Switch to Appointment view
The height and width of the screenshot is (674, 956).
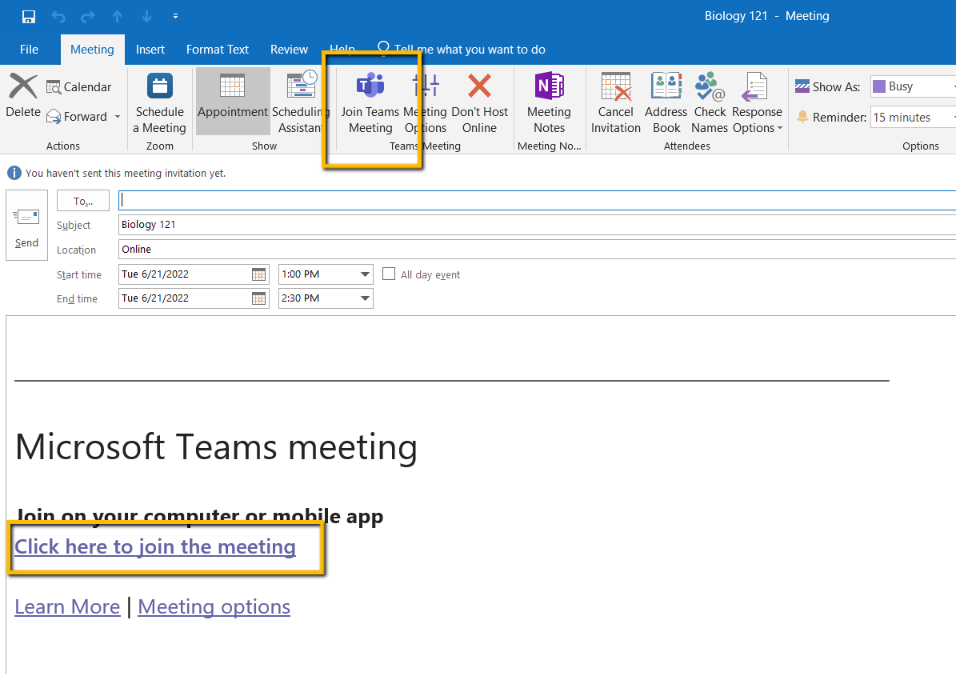pyautogui.click(x=232, y=101)
